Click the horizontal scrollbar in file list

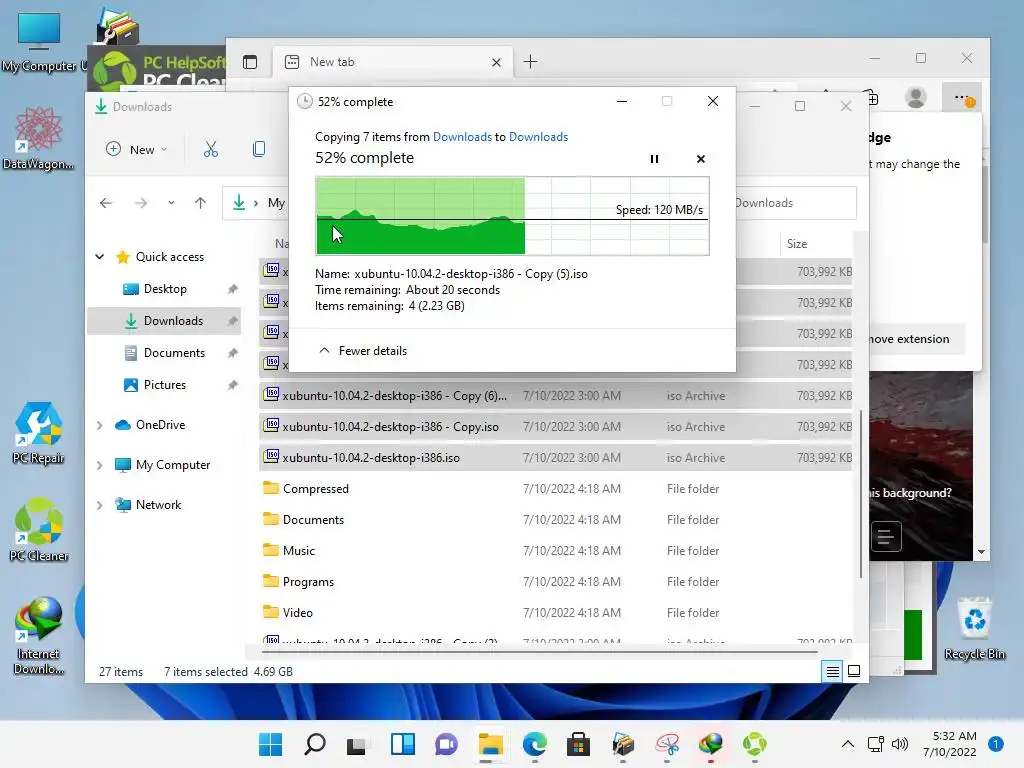click(x=539, y=651)
